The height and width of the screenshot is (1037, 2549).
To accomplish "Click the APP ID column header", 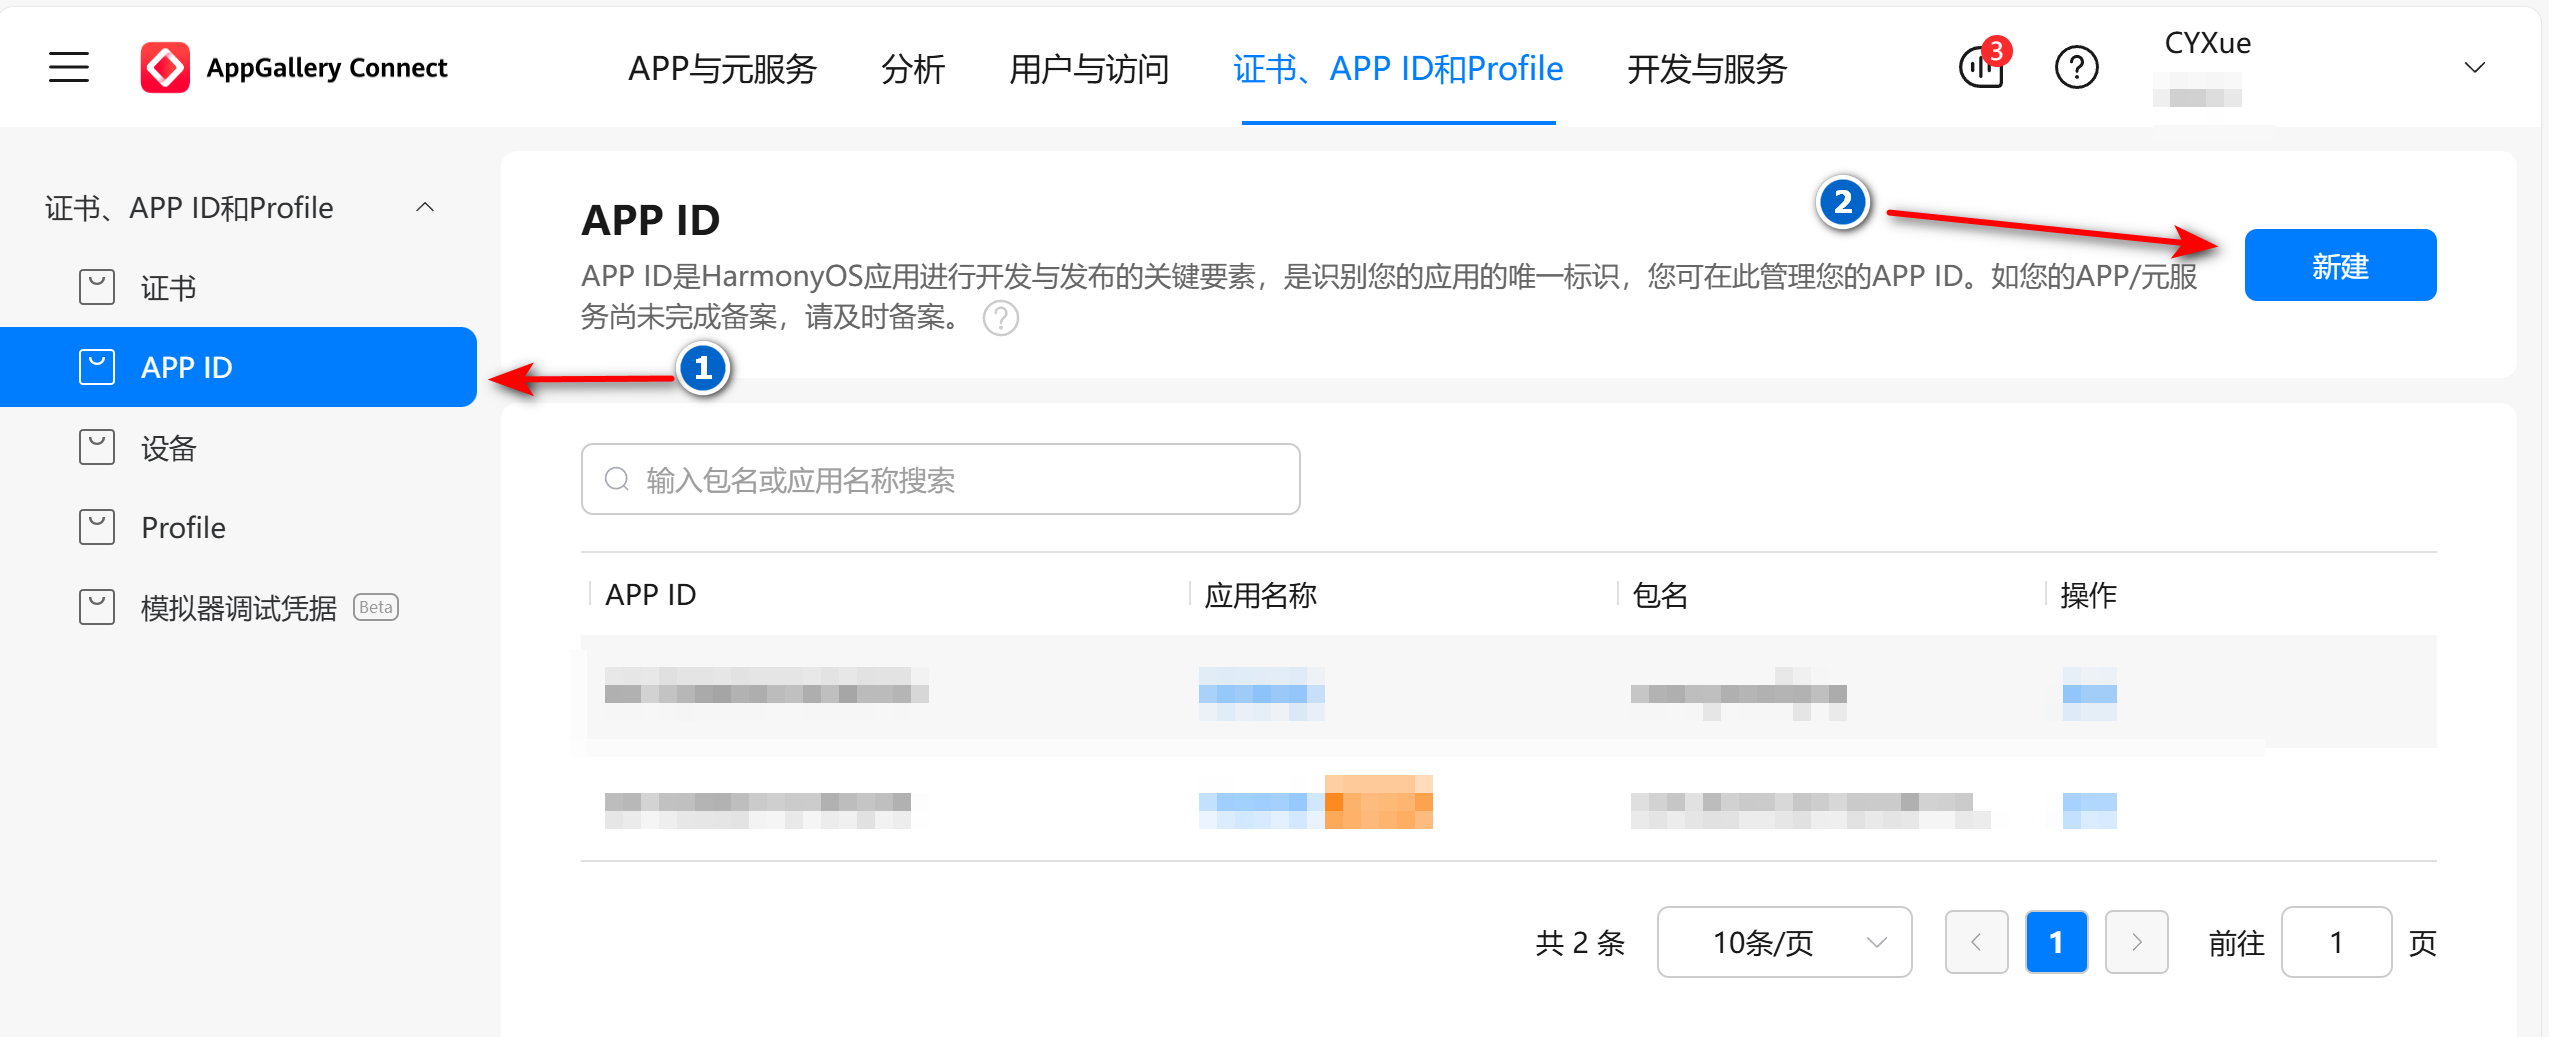I will click(650, 595).
